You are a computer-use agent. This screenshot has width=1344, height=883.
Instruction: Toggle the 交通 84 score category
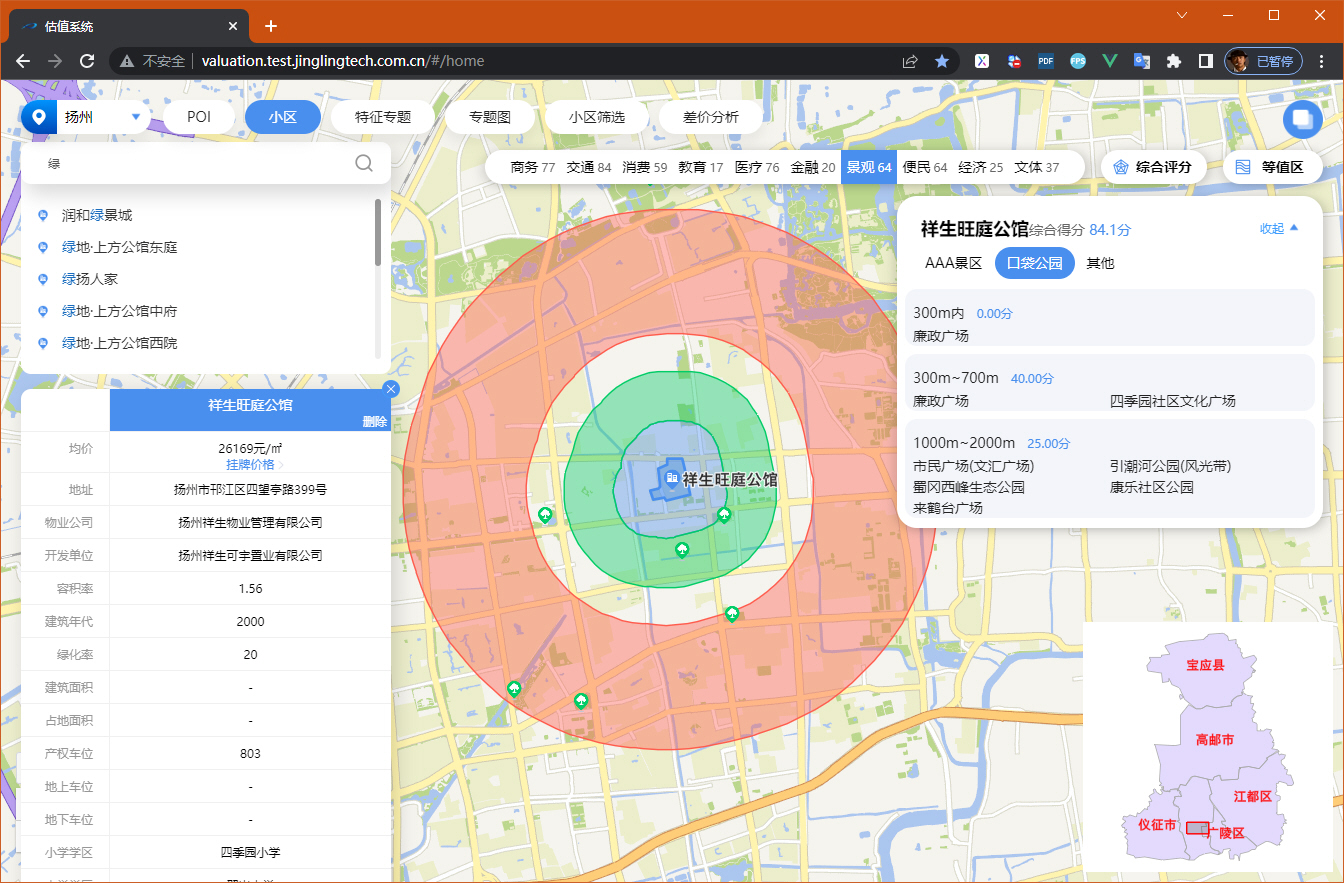(589, 167)
